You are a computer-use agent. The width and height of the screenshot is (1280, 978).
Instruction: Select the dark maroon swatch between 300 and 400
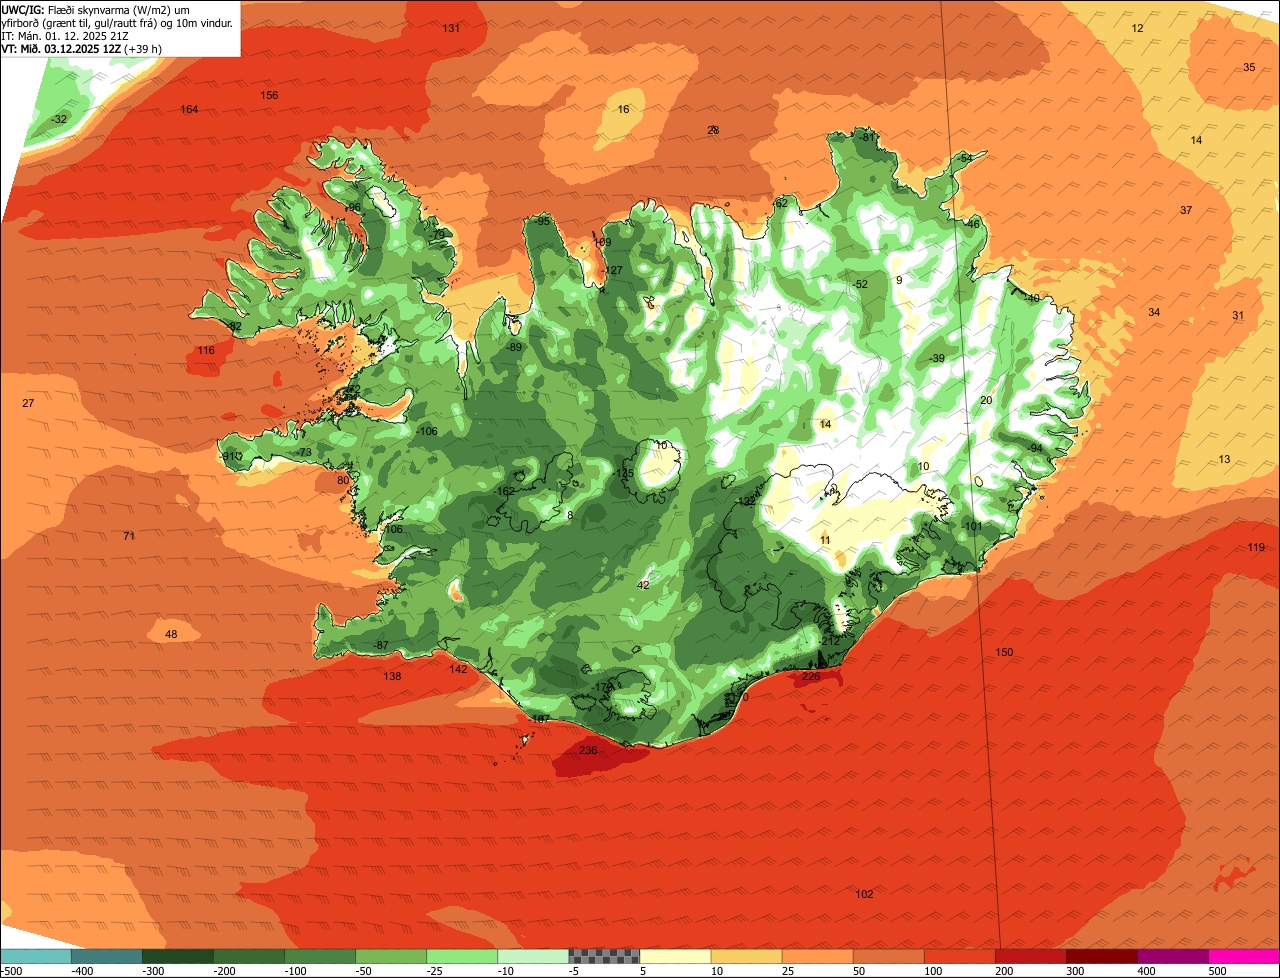(x=1102, y=955)
